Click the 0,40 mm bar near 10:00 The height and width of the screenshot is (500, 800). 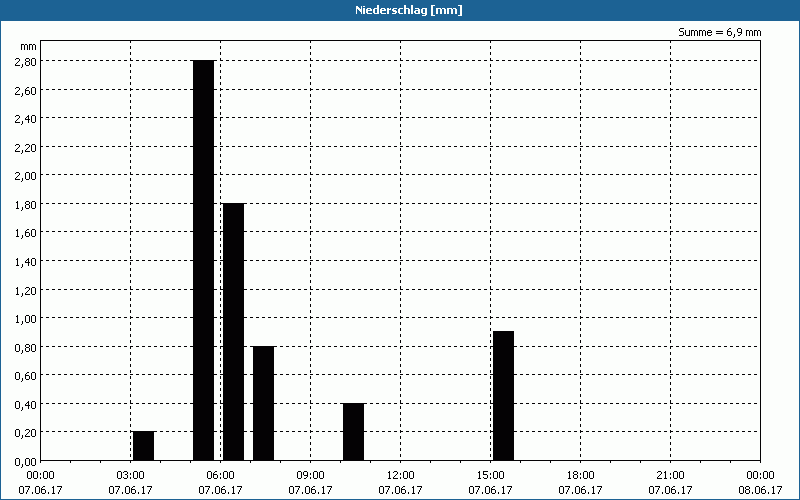point(354,432)
